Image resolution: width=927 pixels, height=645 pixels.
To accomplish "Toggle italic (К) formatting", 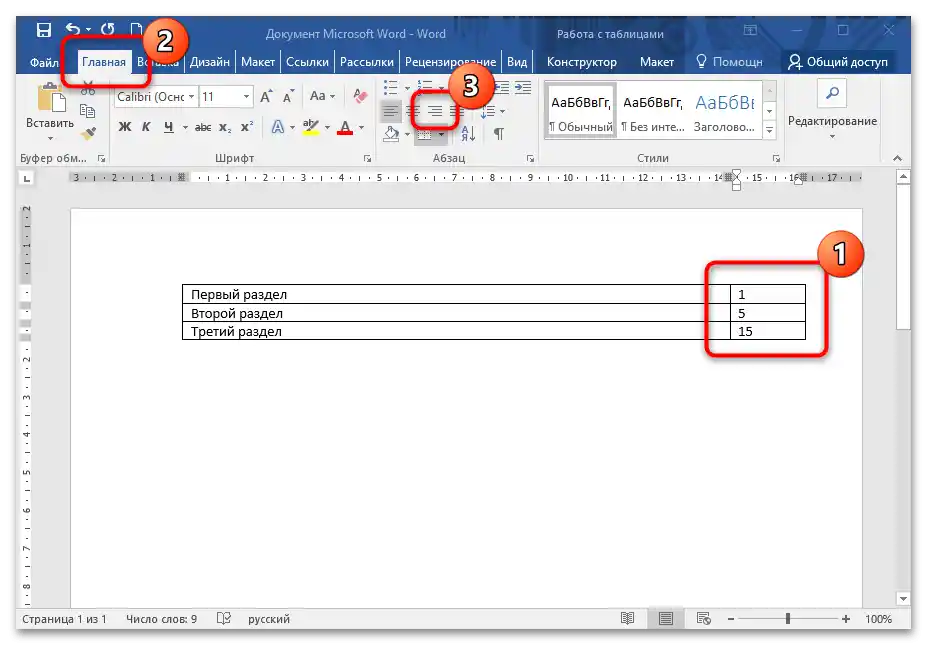I will coord(146,127).
